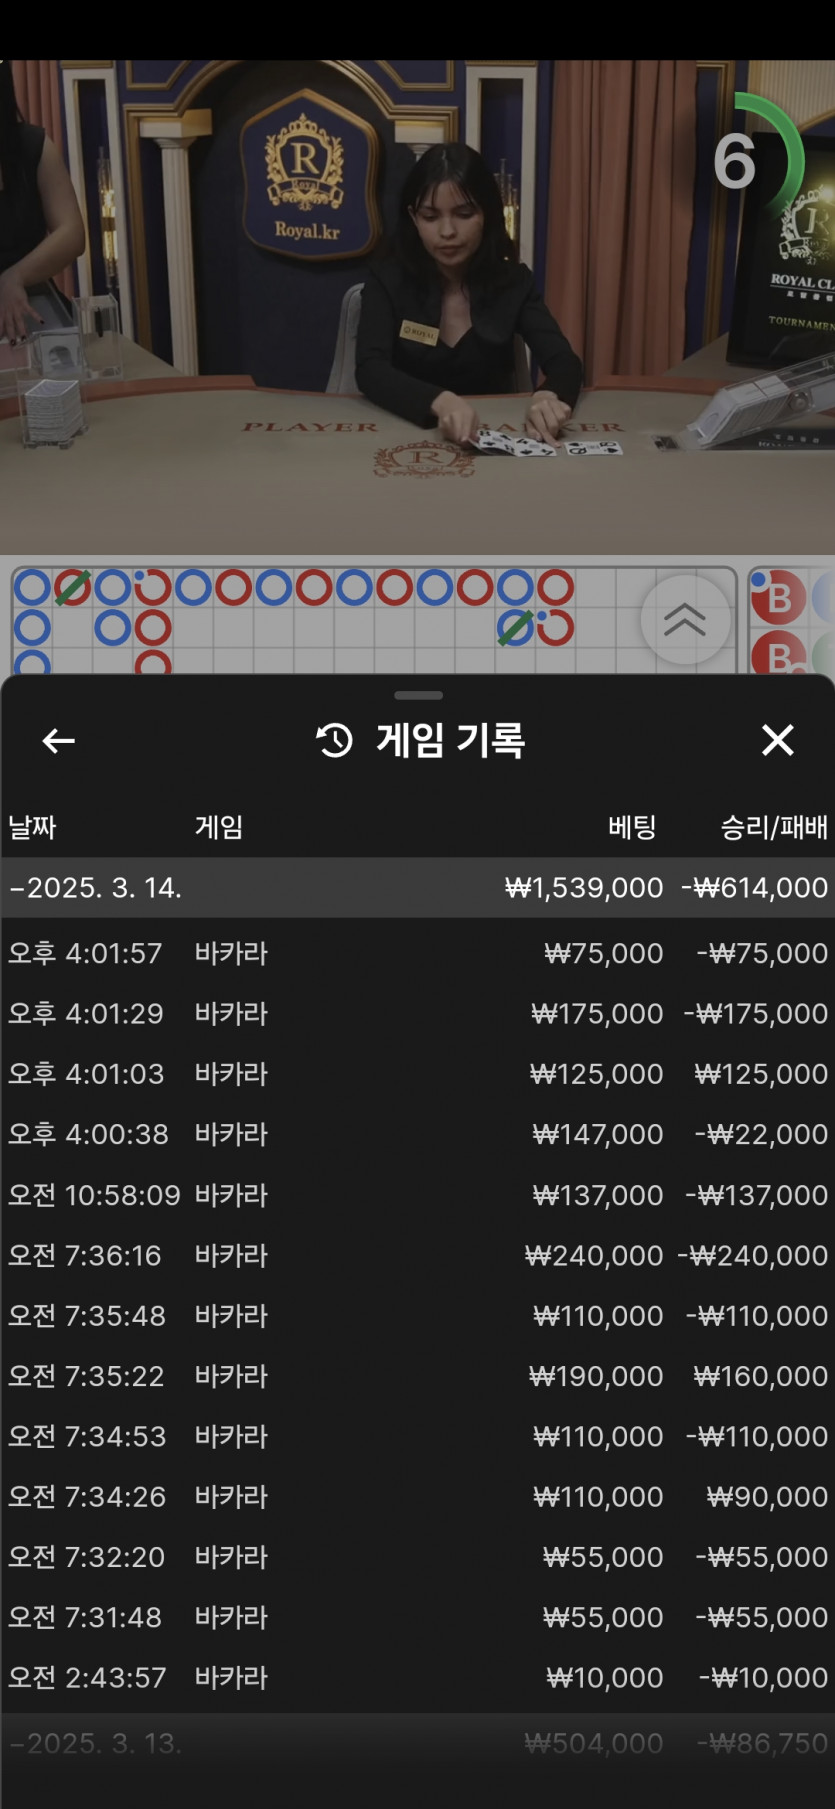Open the 오전 2:43:57 바카라 record
The image size is (835, 1809).
(x=418, y=1678)
